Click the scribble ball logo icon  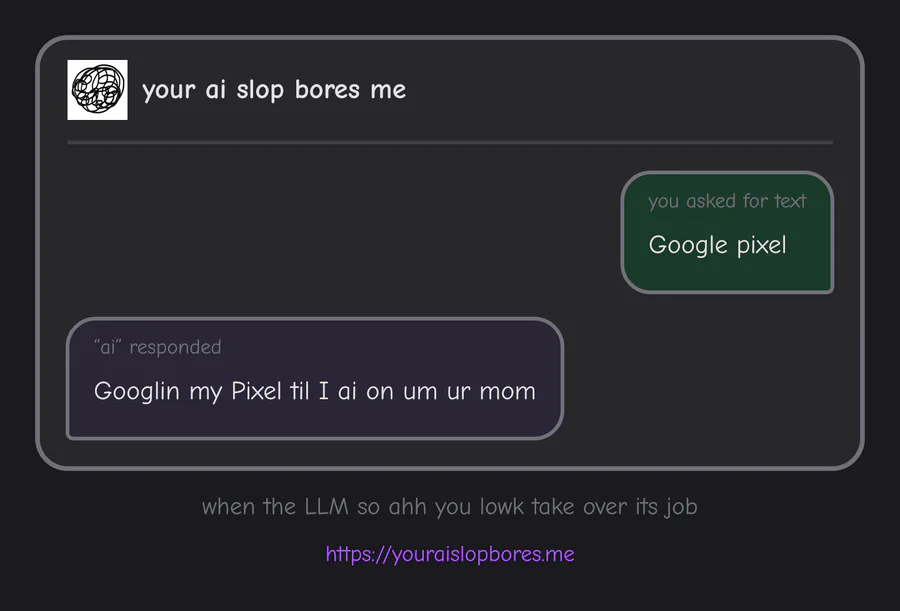[x=97, y=90]
